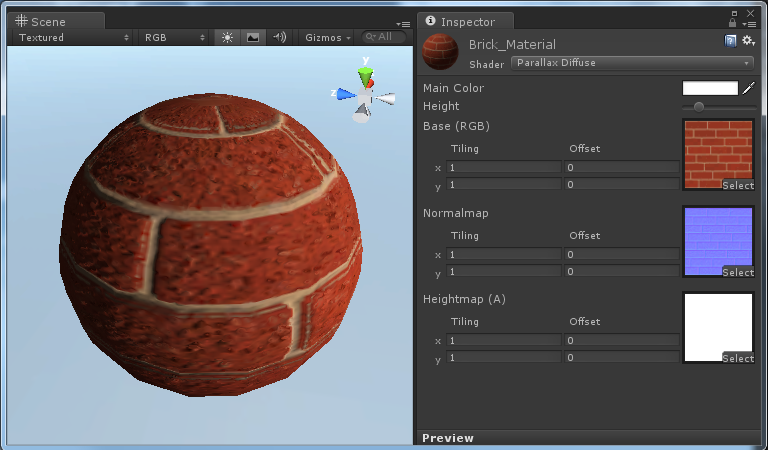Image resolution: width=768 pixels, height=450 pixels.
Task: Select the brick sphere in Scene view
Action: 211,245
